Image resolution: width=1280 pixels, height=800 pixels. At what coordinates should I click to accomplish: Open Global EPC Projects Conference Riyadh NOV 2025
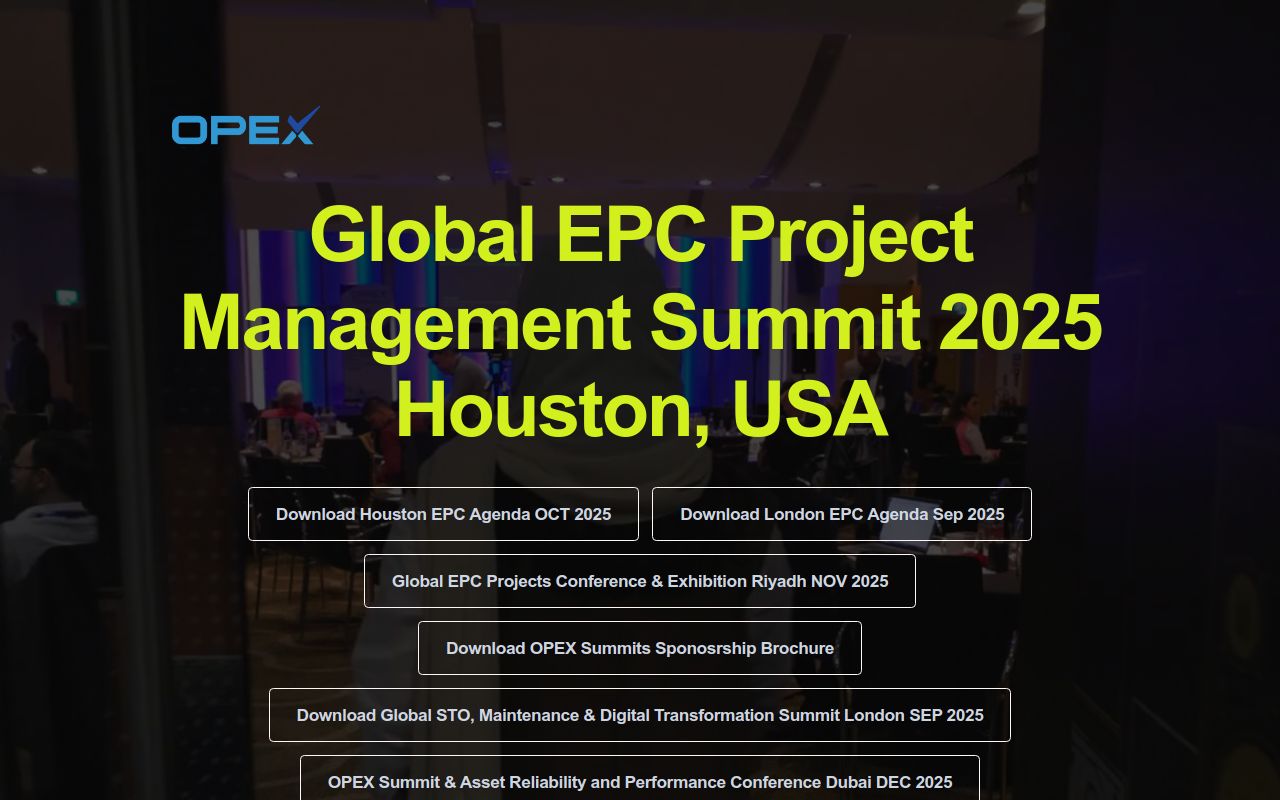tap(639, 580)
